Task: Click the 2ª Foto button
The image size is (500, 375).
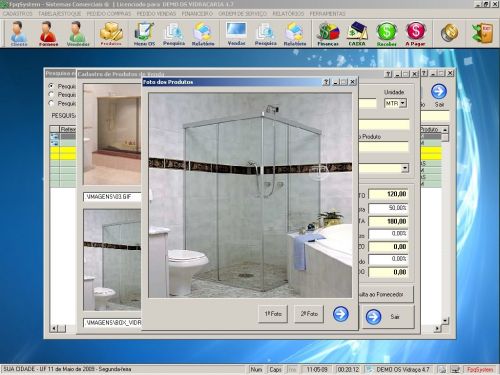Action: [x=309, y=314]
